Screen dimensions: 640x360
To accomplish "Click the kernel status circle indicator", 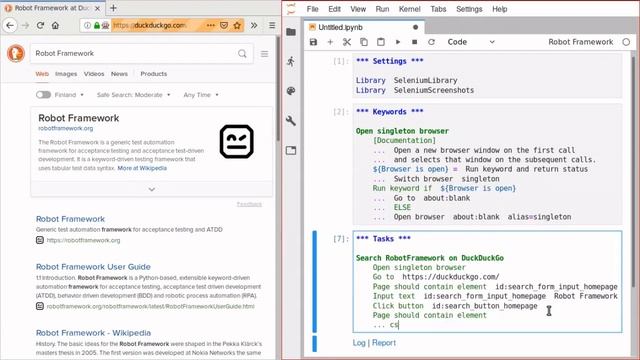I will pyautogui.click(x=626, y=42).
